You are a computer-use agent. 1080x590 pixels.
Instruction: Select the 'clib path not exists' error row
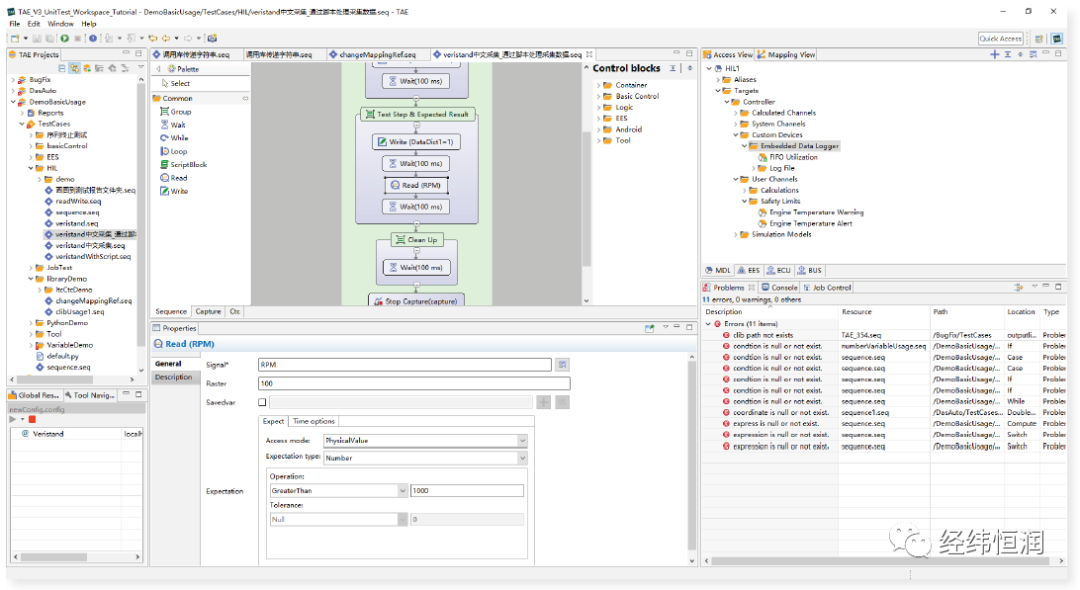tap(884, 335)
